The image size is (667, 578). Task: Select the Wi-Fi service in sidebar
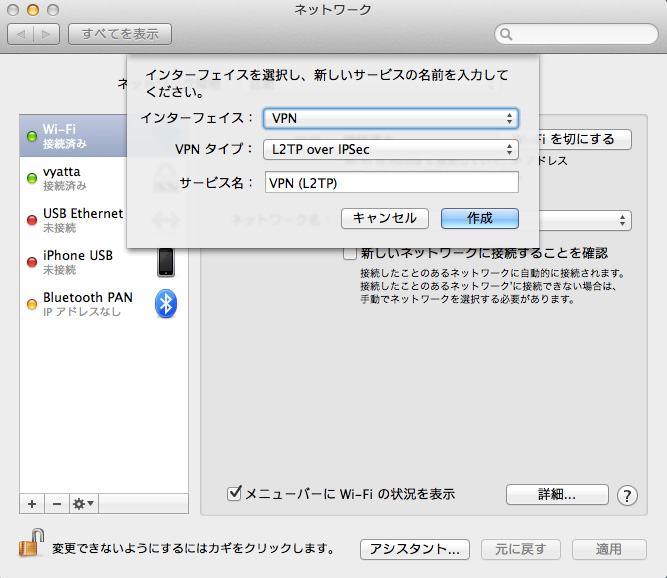pyautogui.click(x=75, y=136)
